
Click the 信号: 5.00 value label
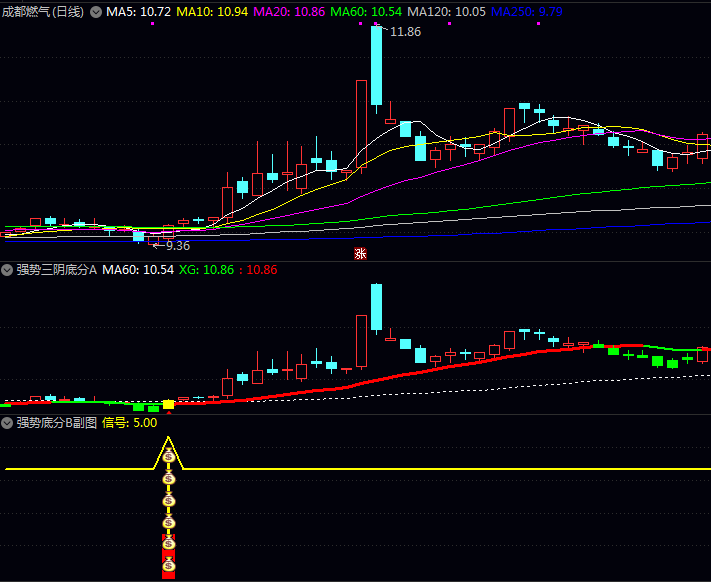pyautogui.click(x=130, y=423)
